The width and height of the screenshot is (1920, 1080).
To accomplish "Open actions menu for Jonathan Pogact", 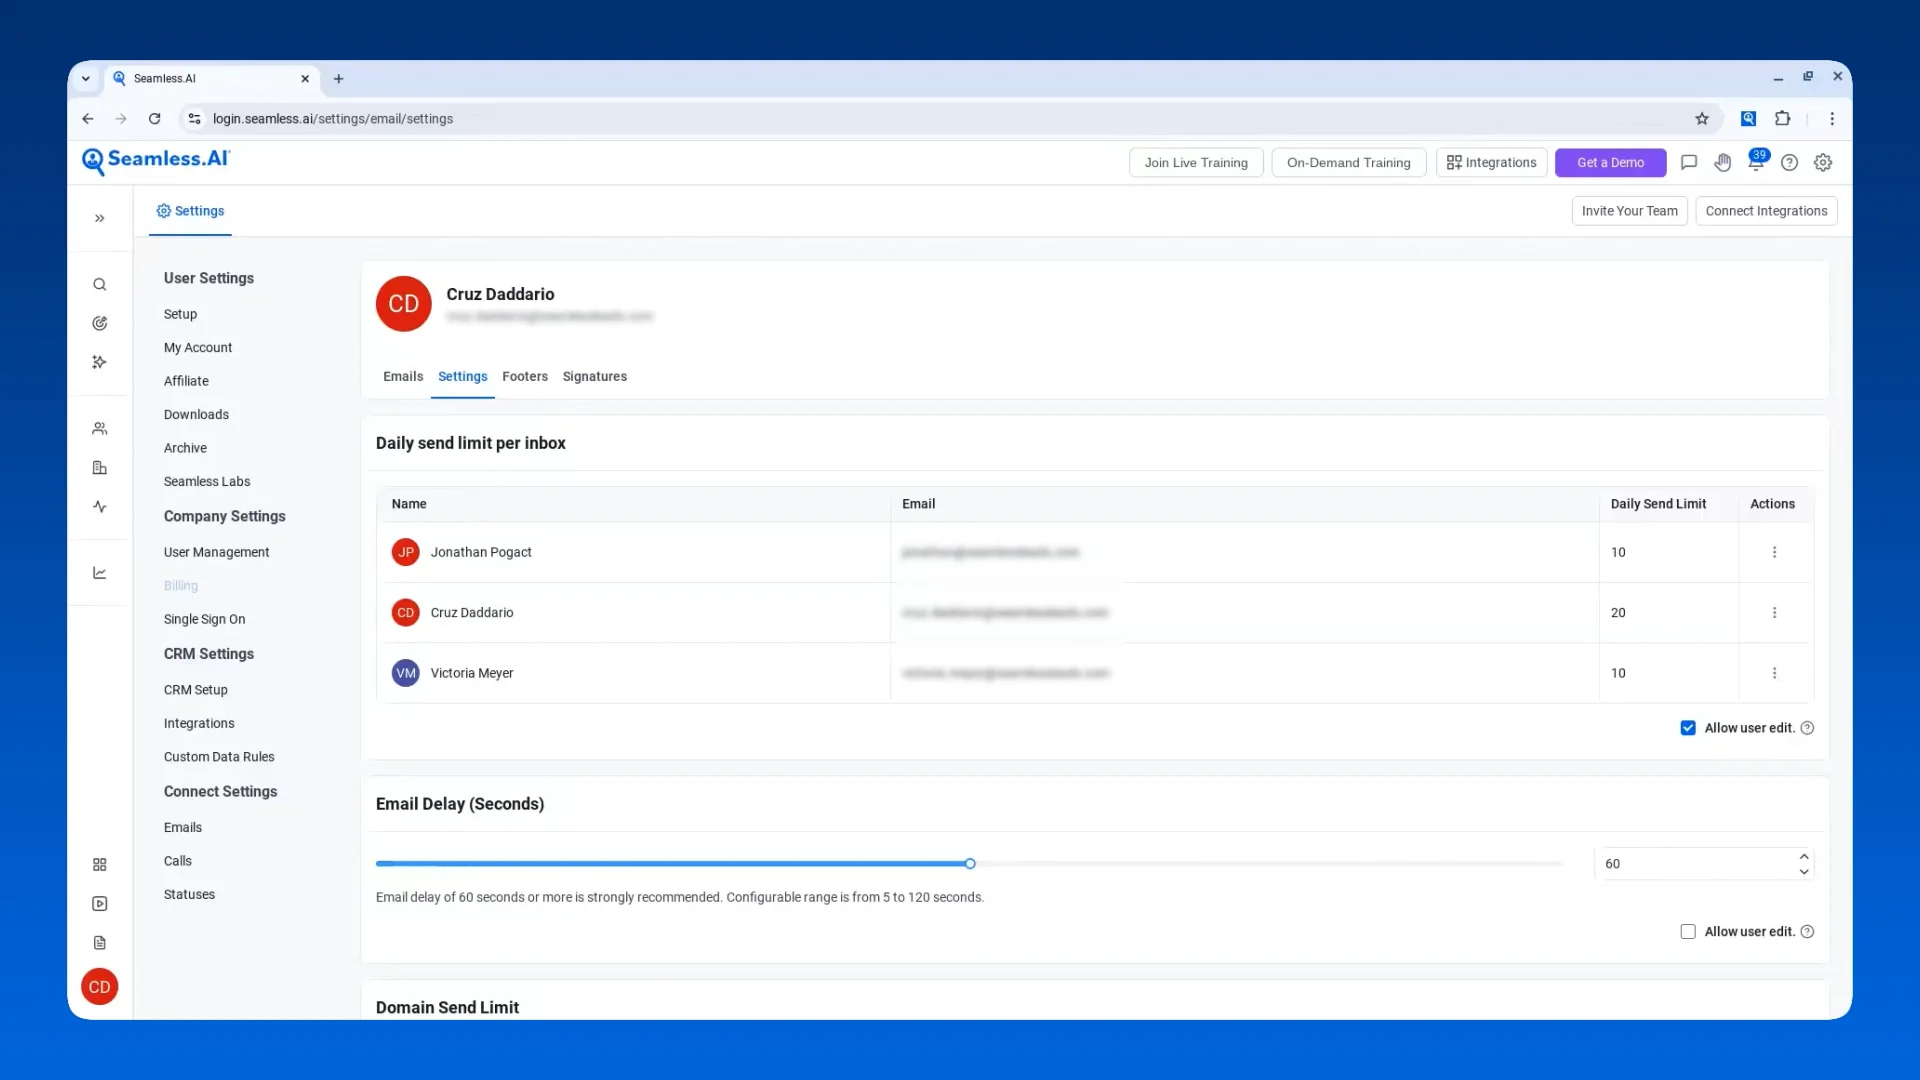I will (x=1774, y=552).
